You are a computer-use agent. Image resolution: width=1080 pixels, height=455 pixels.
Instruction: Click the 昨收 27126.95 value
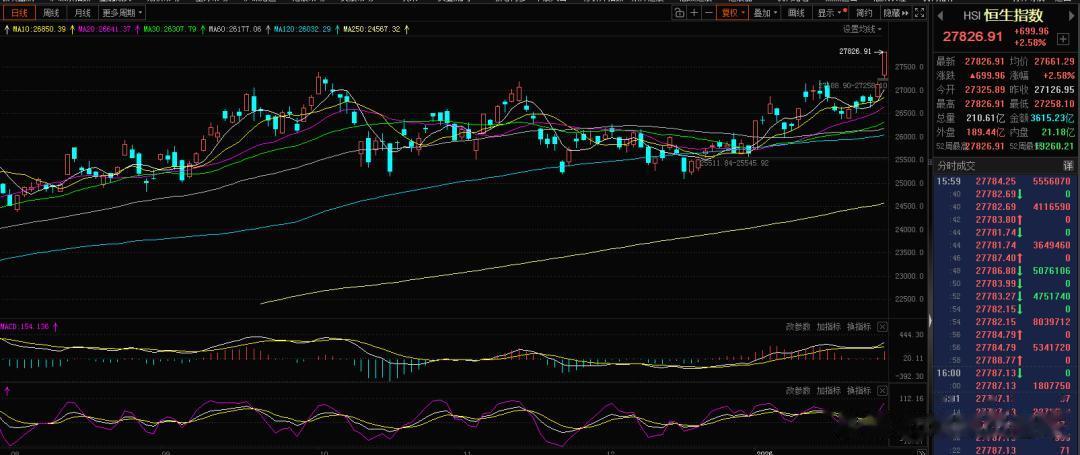(1053, 89)
